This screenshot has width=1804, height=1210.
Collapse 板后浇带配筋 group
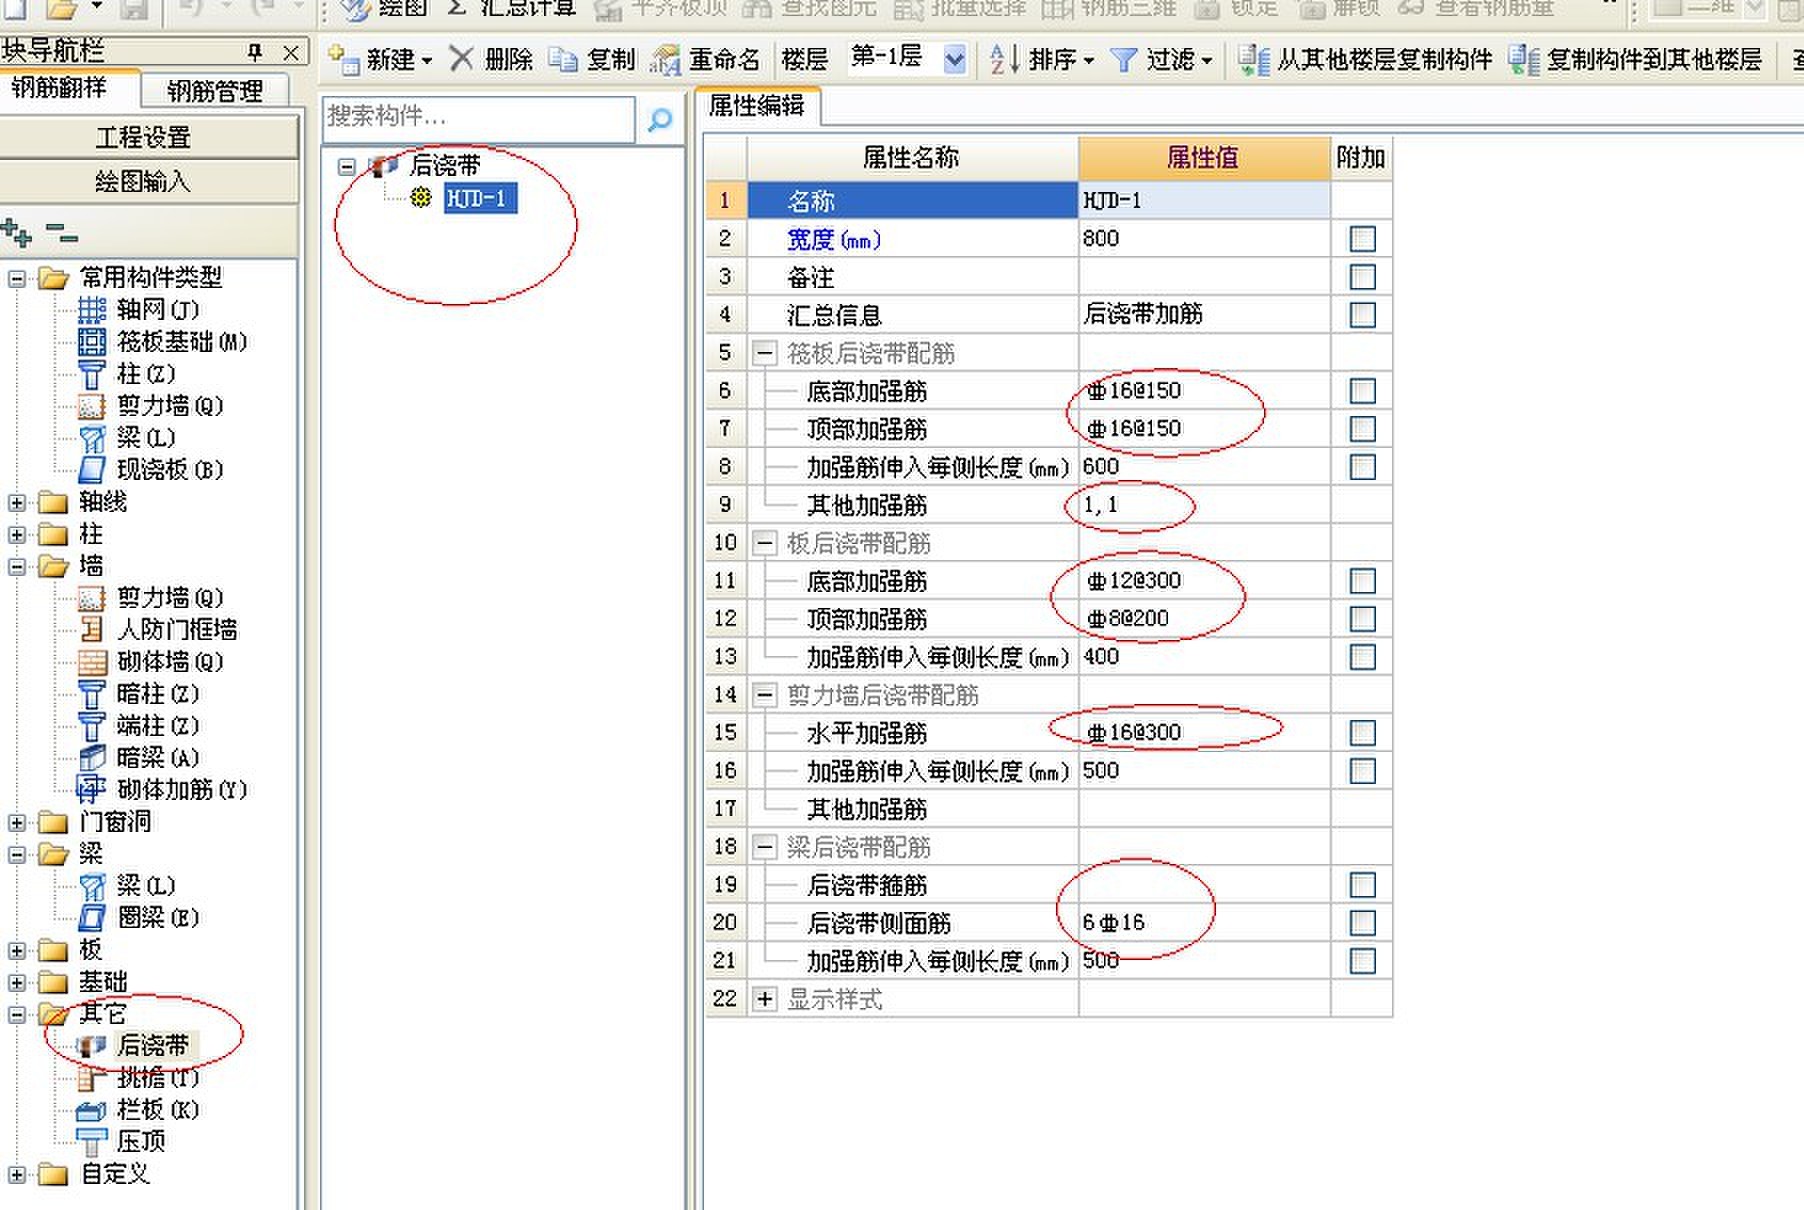764,543
